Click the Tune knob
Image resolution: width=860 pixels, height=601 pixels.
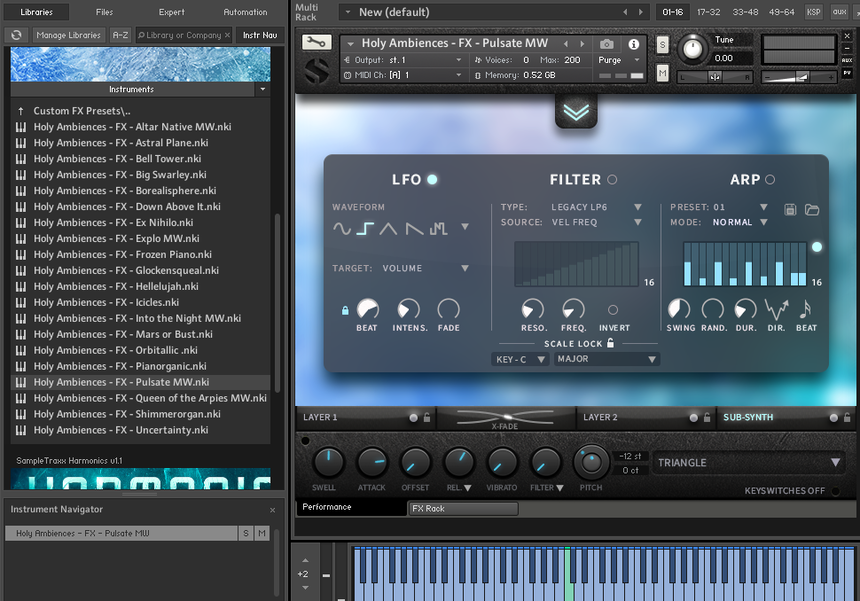tap(693, 49)
